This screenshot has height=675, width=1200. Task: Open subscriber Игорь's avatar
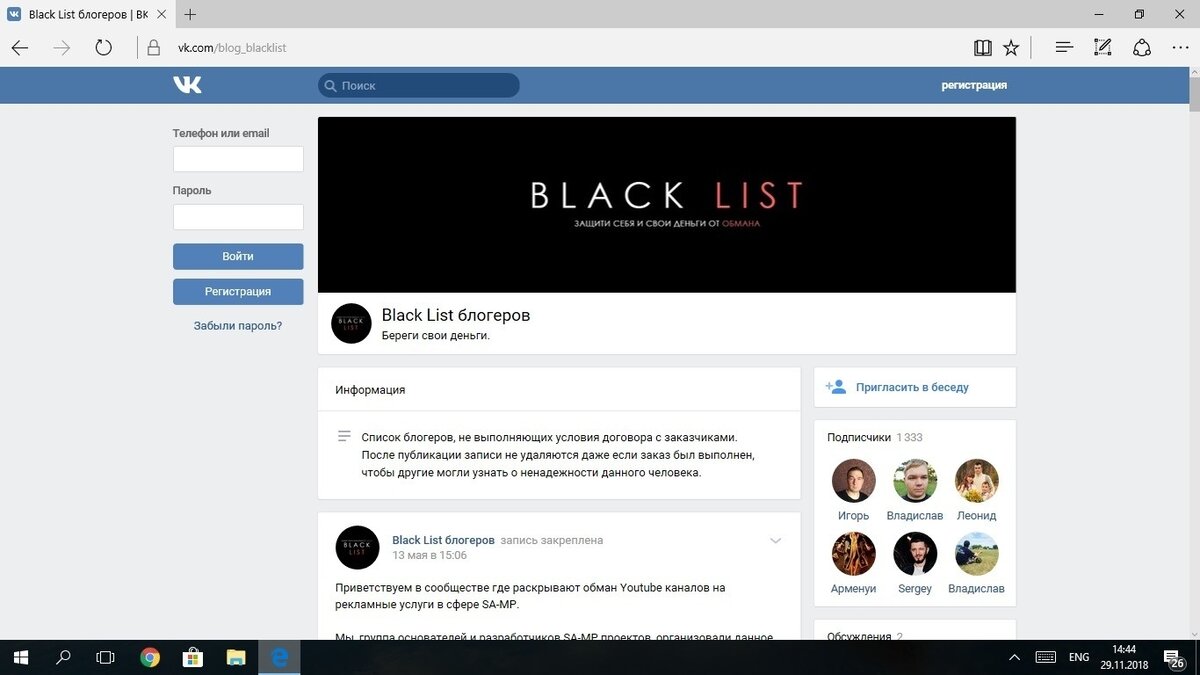click(x=854, y=481)
